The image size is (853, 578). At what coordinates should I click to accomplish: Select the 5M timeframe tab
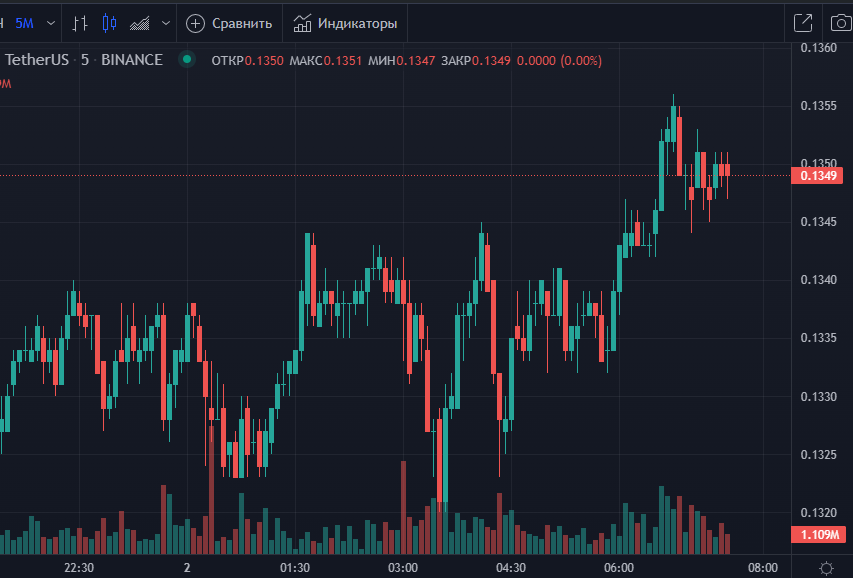pyautogui.click(x=24, y=22)
